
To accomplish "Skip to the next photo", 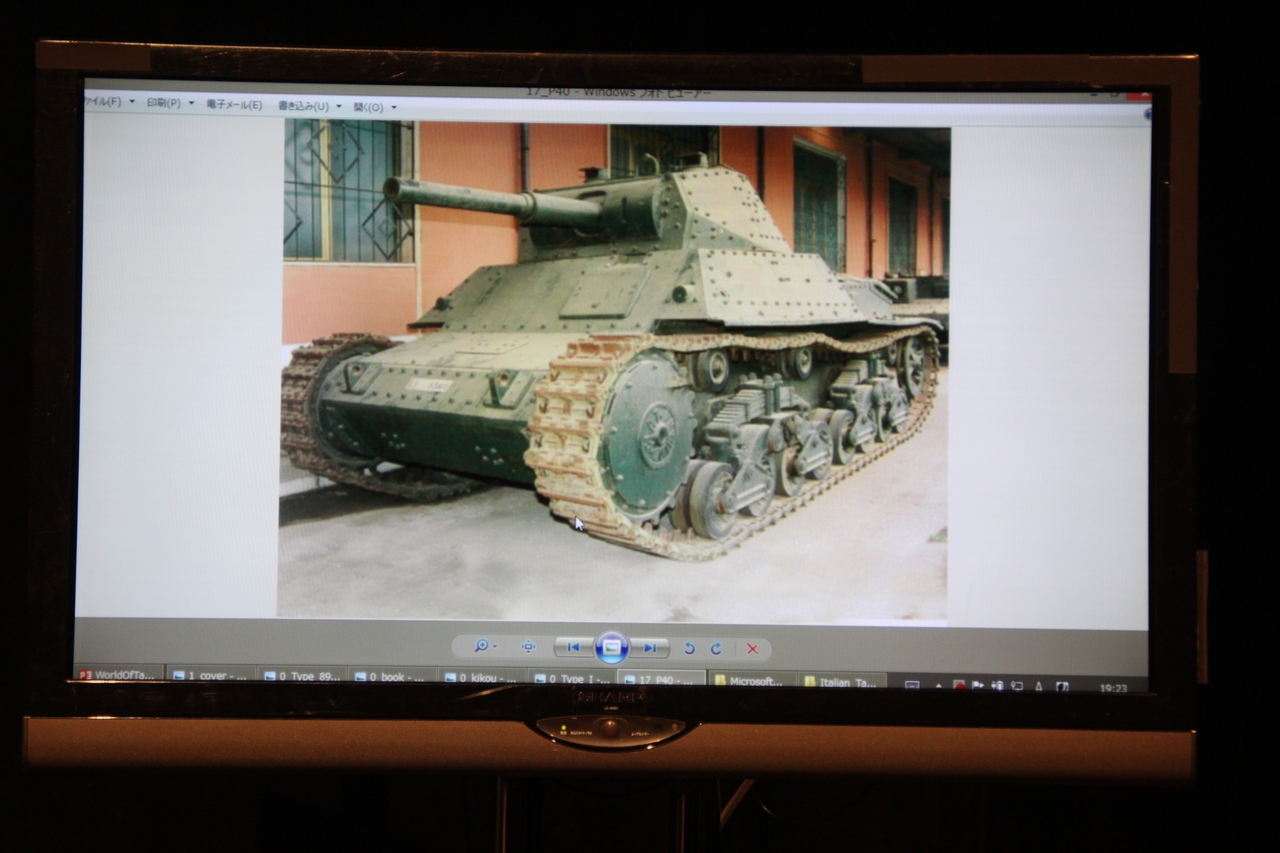I will [x=649, y=648].
